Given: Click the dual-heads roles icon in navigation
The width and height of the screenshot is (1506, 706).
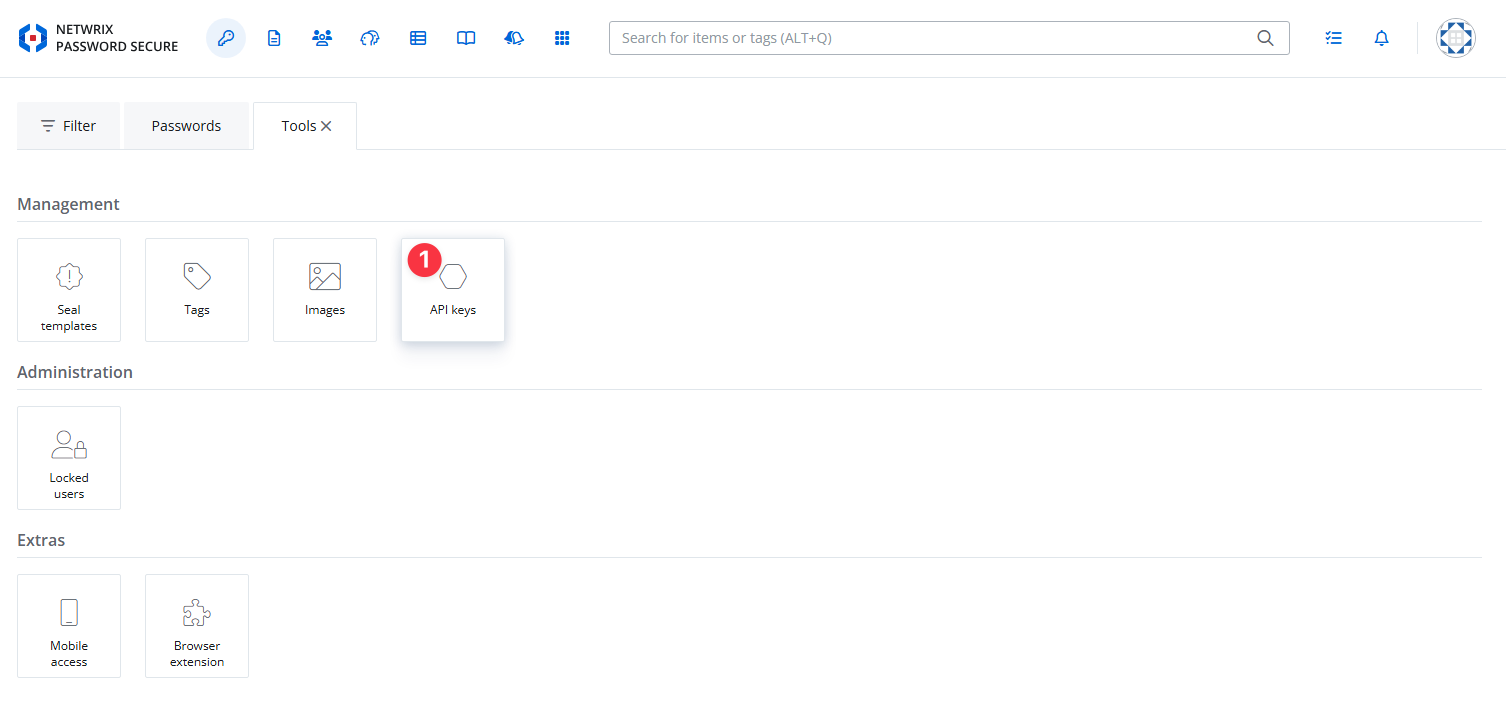Looking at the screenshot, I should [369, 37].
